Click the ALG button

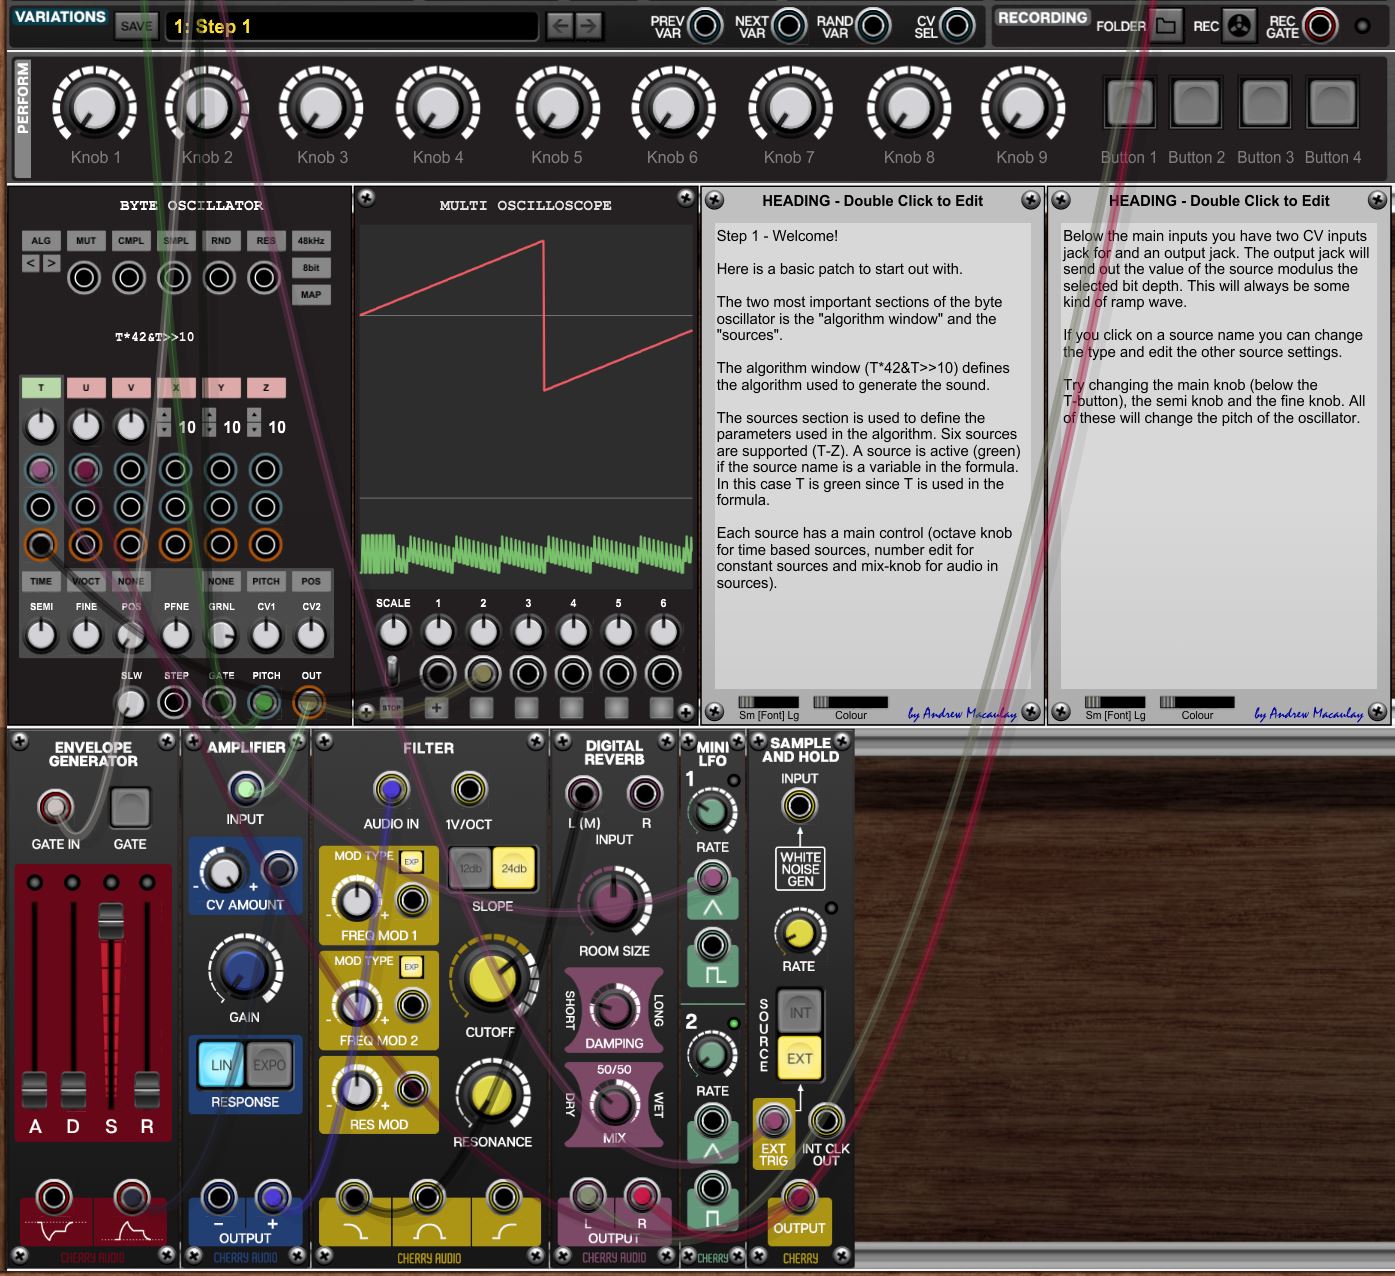pos(41,241)
